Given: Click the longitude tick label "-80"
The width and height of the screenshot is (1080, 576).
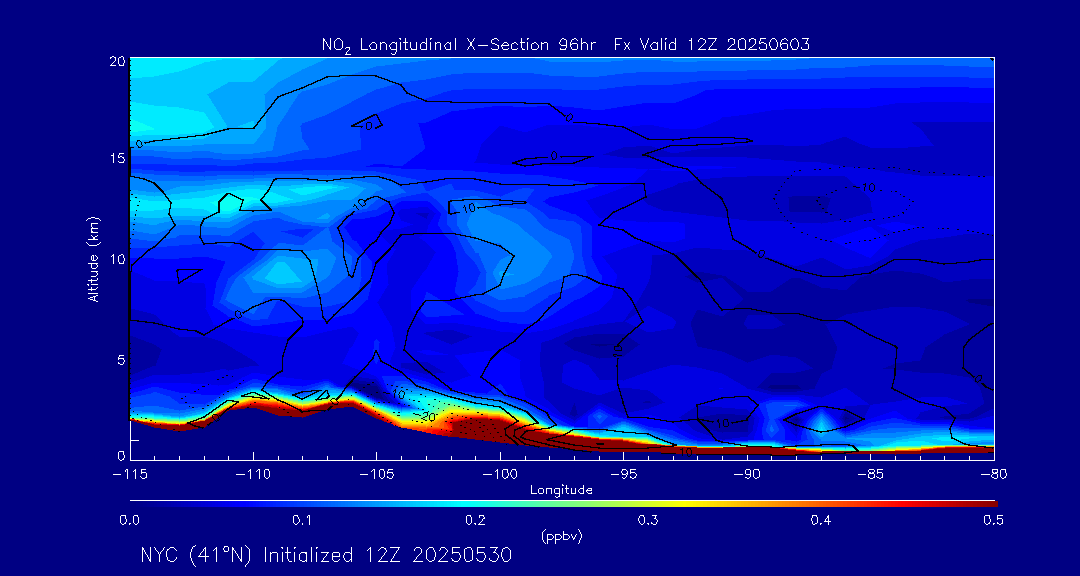Looking at the screenshot, I should (993, 474).
